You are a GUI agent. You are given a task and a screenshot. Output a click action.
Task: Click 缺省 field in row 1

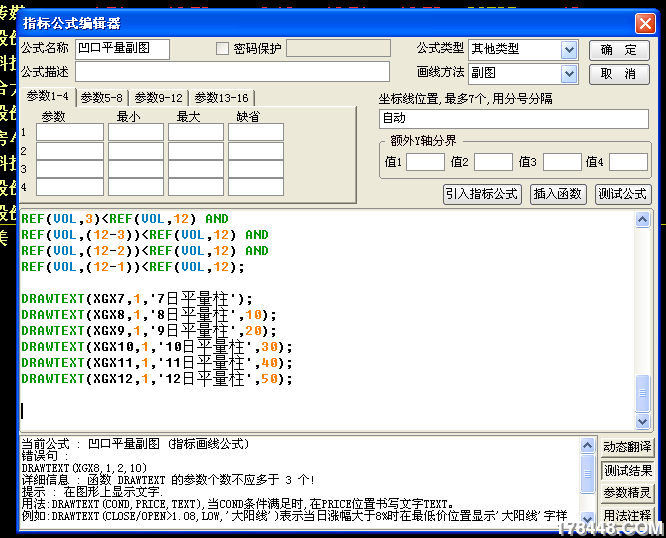(x=256, y=132)
